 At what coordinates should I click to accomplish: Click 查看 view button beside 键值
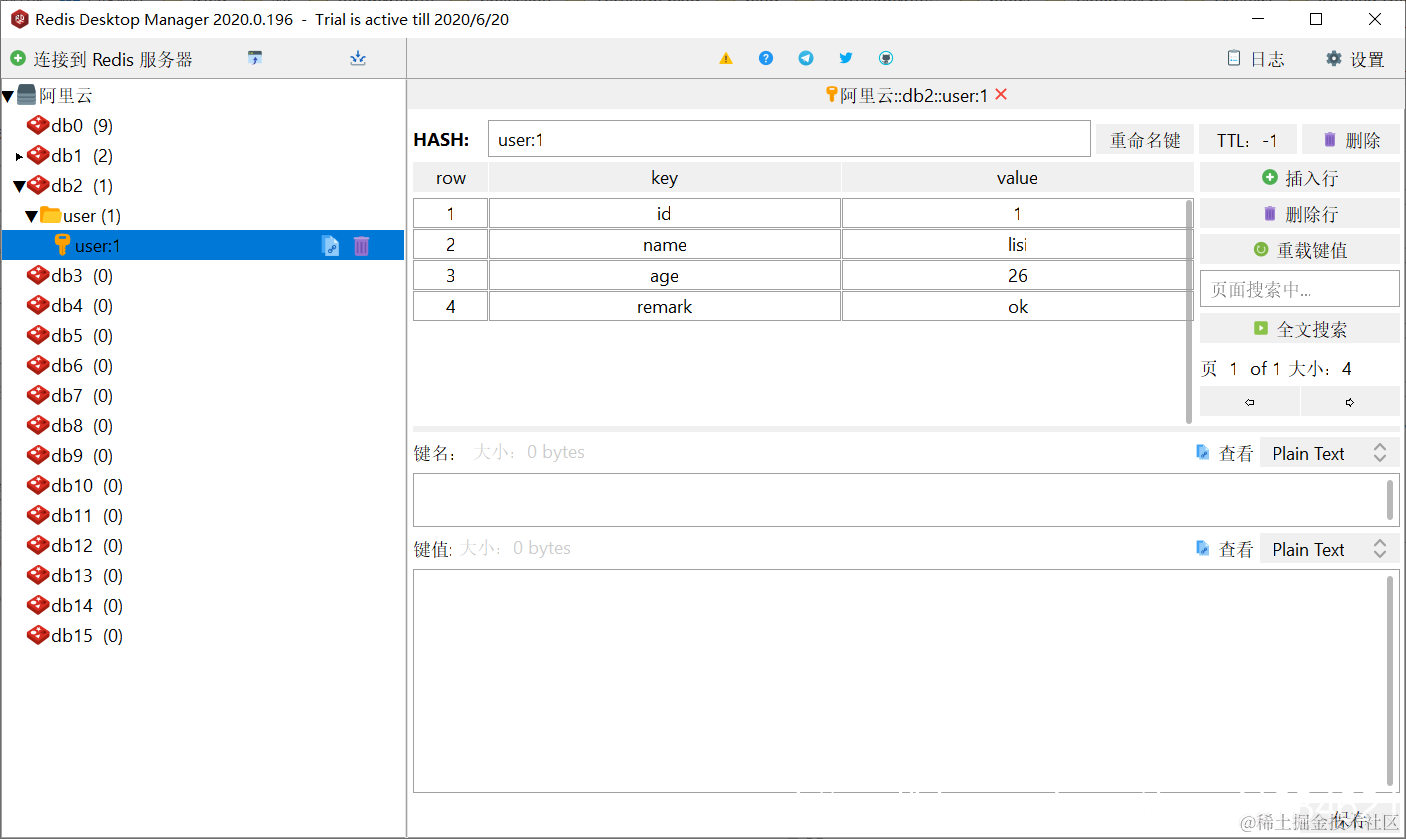coord(1225,549)
